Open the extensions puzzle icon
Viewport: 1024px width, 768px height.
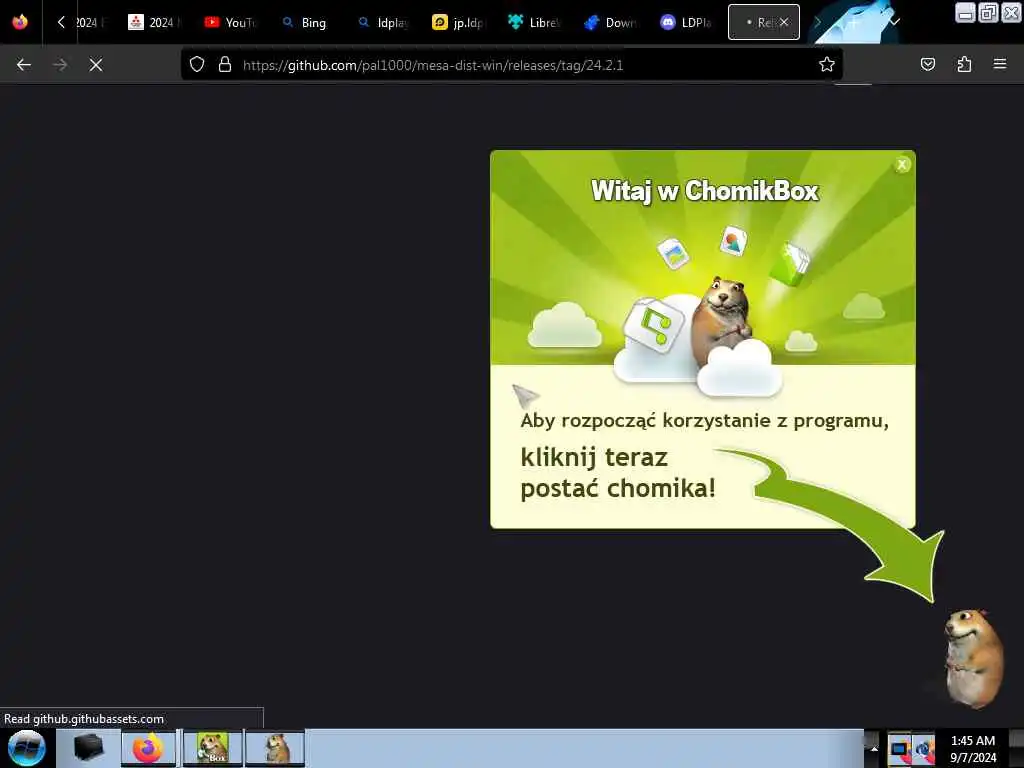tap(964, 65)
